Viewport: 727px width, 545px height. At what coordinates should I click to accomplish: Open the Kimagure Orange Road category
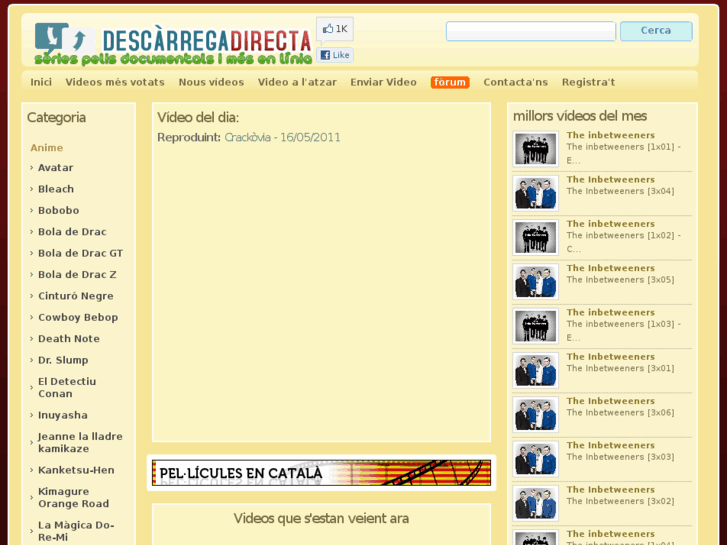[74, 497]
